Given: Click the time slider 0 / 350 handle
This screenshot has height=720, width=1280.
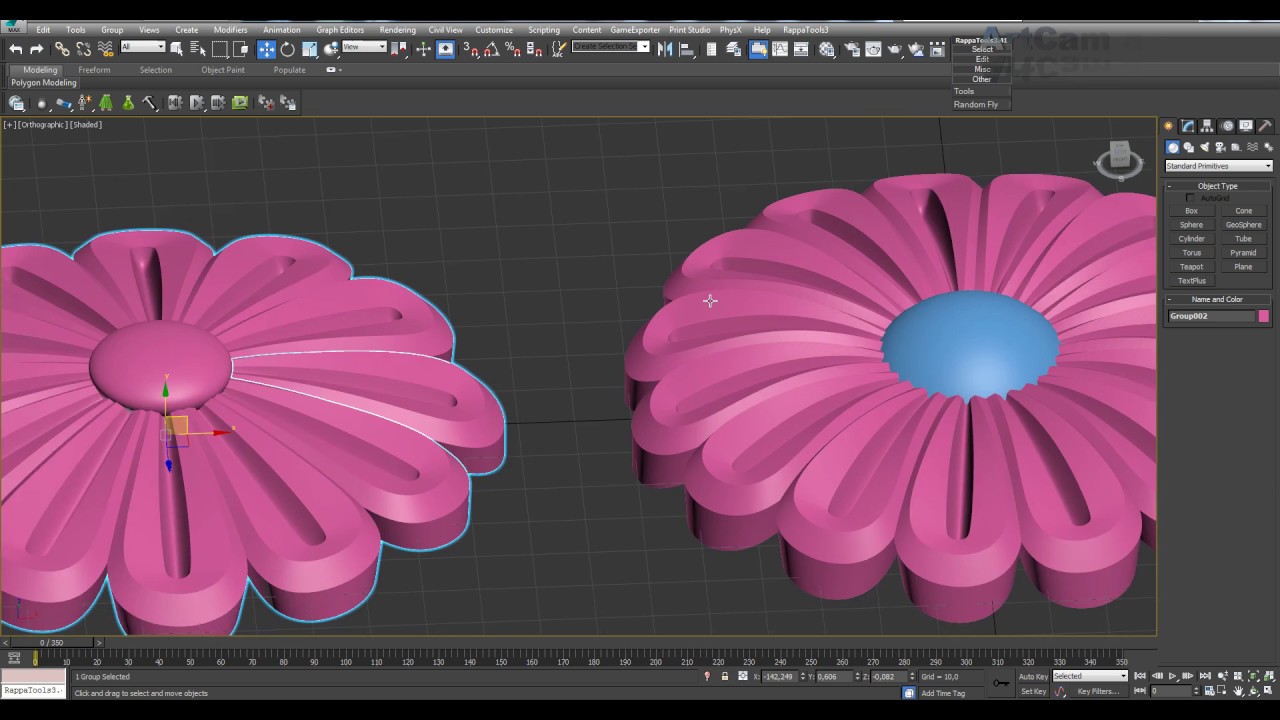Looking at the screenshot, I should tap(50, 642).
